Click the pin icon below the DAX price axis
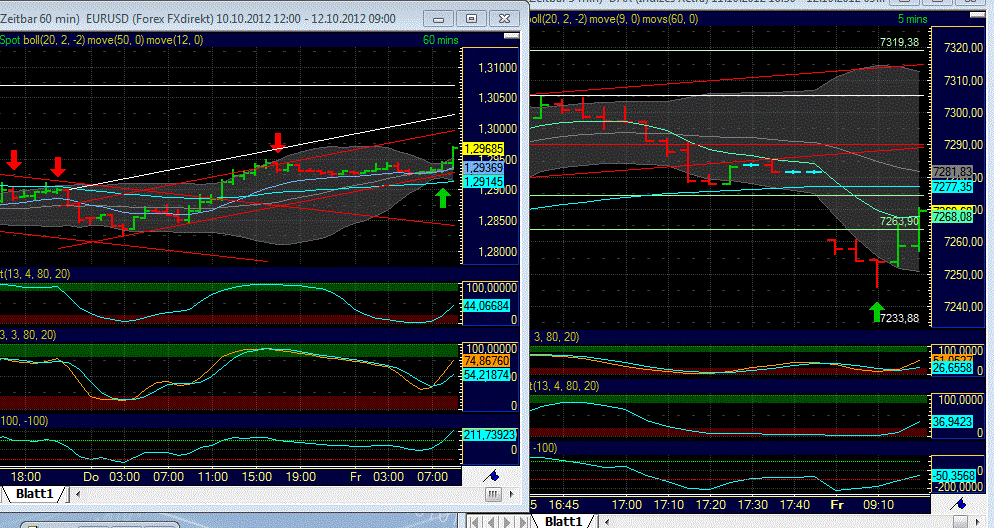Screen dimensions: 994x528 click(x=960, y=504)
